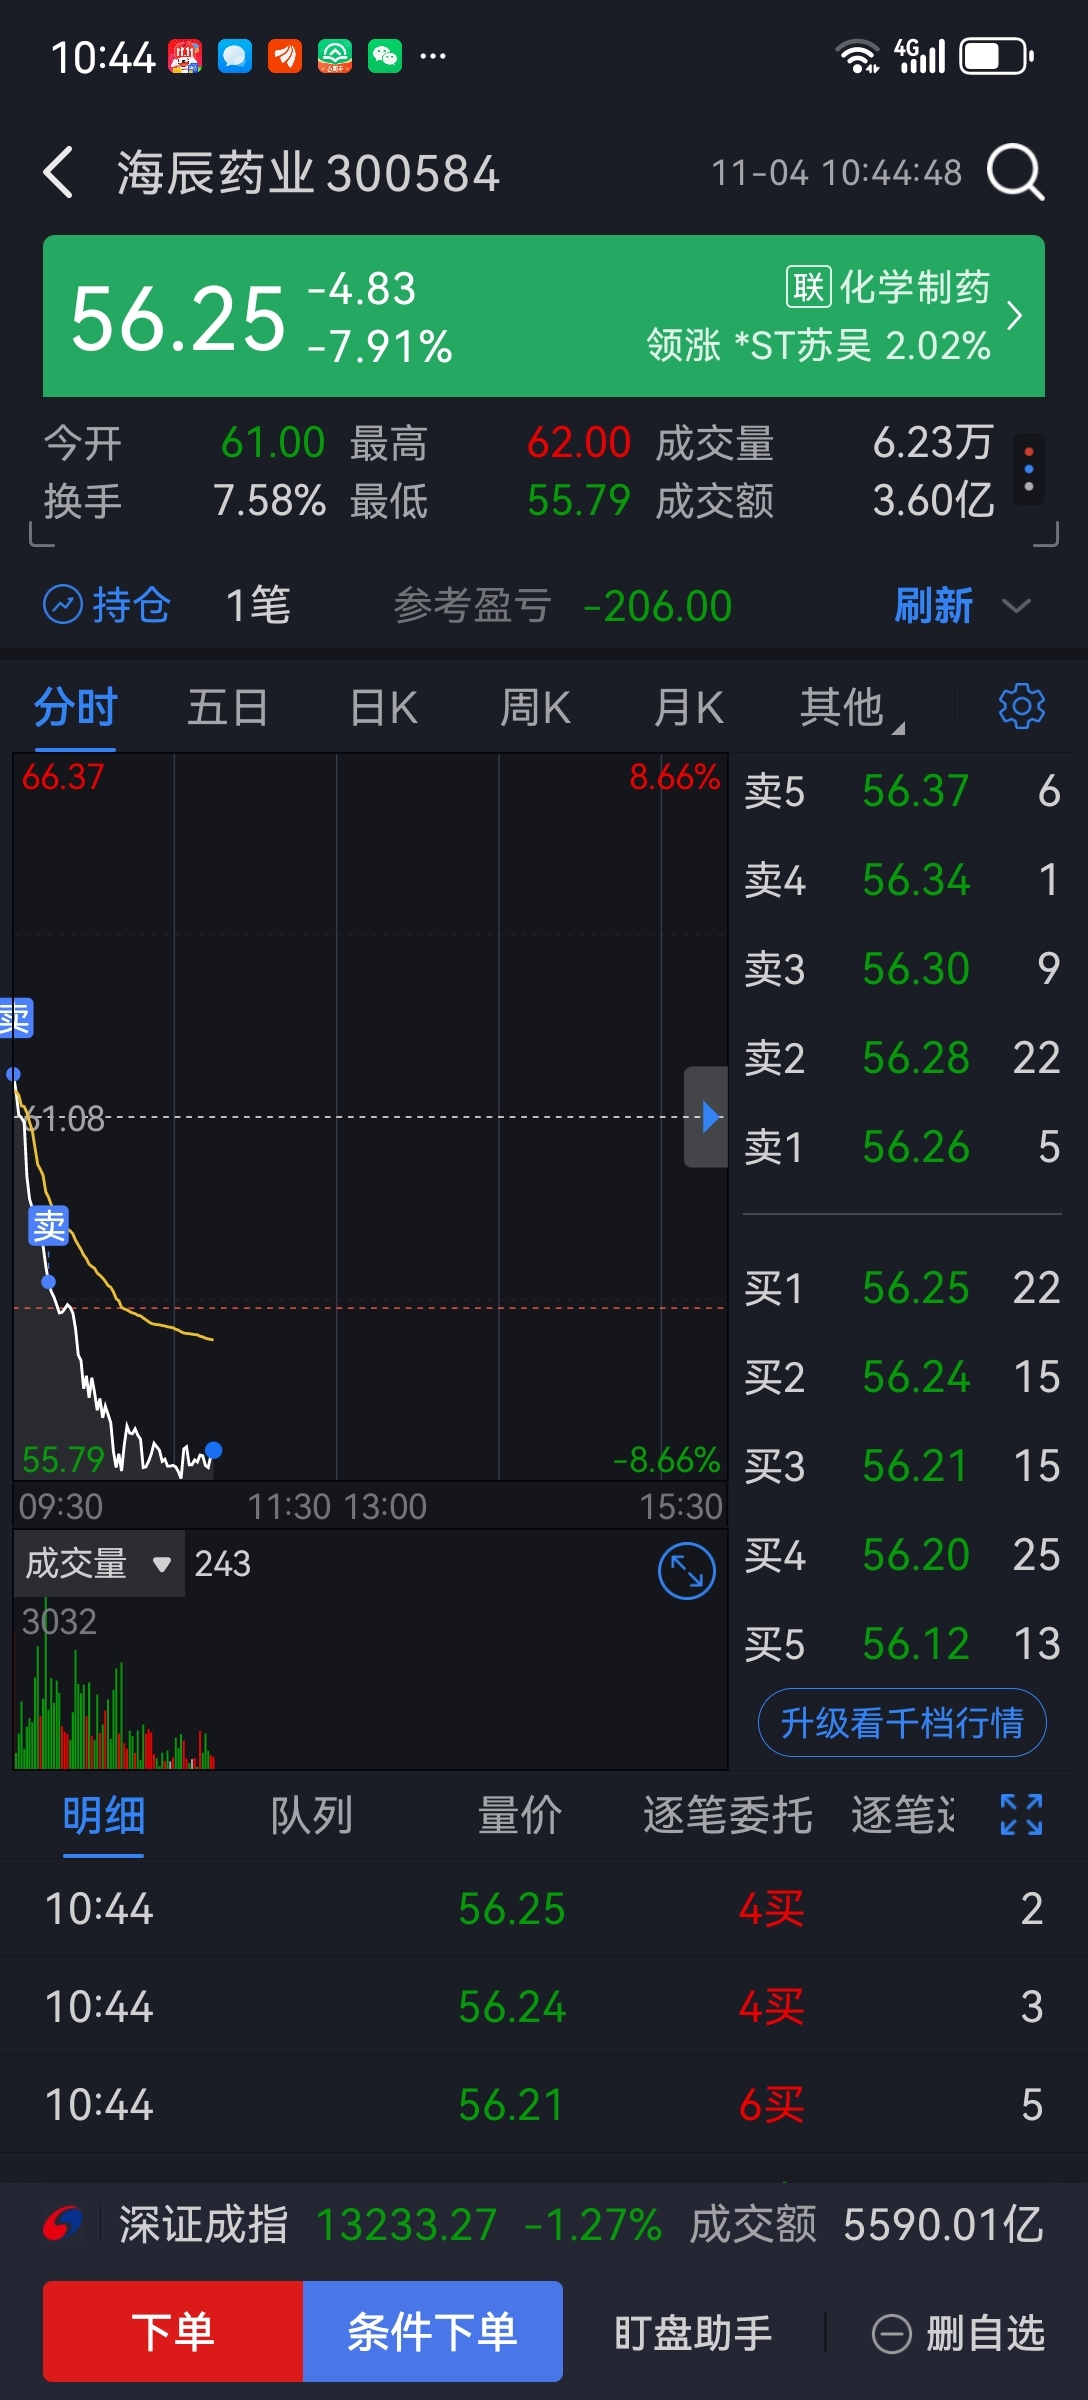Viewport: 1088px width, 2400px height.
Task: Tap the 删自选 minus circle icon
Action: [x=892, y=2334]
